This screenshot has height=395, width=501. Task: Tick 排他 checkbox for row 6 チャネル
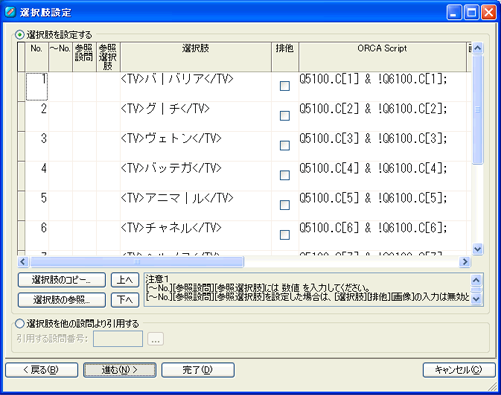pos(285,235)
